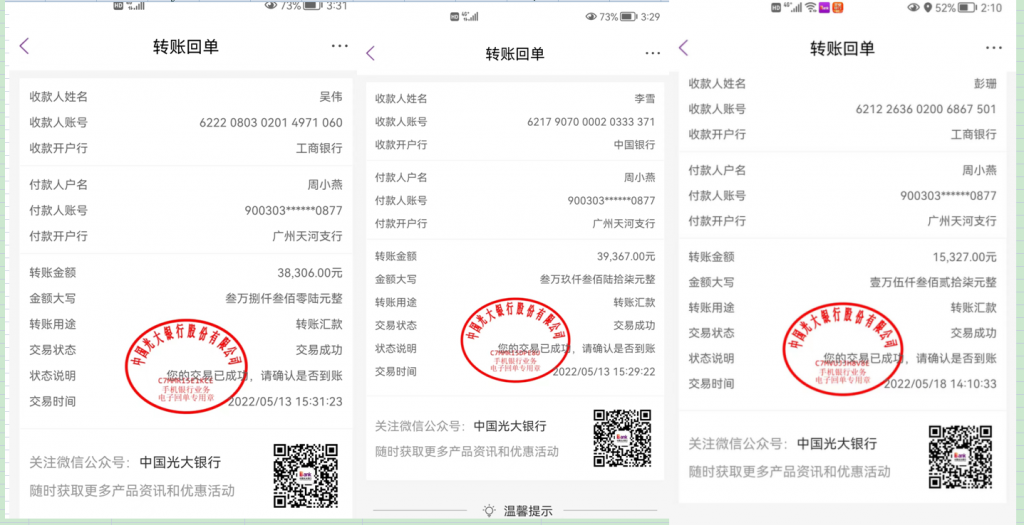Open three-dot menu on the 15,327.00元 receipt
The image size is (1024, 525).
point(993,48)
